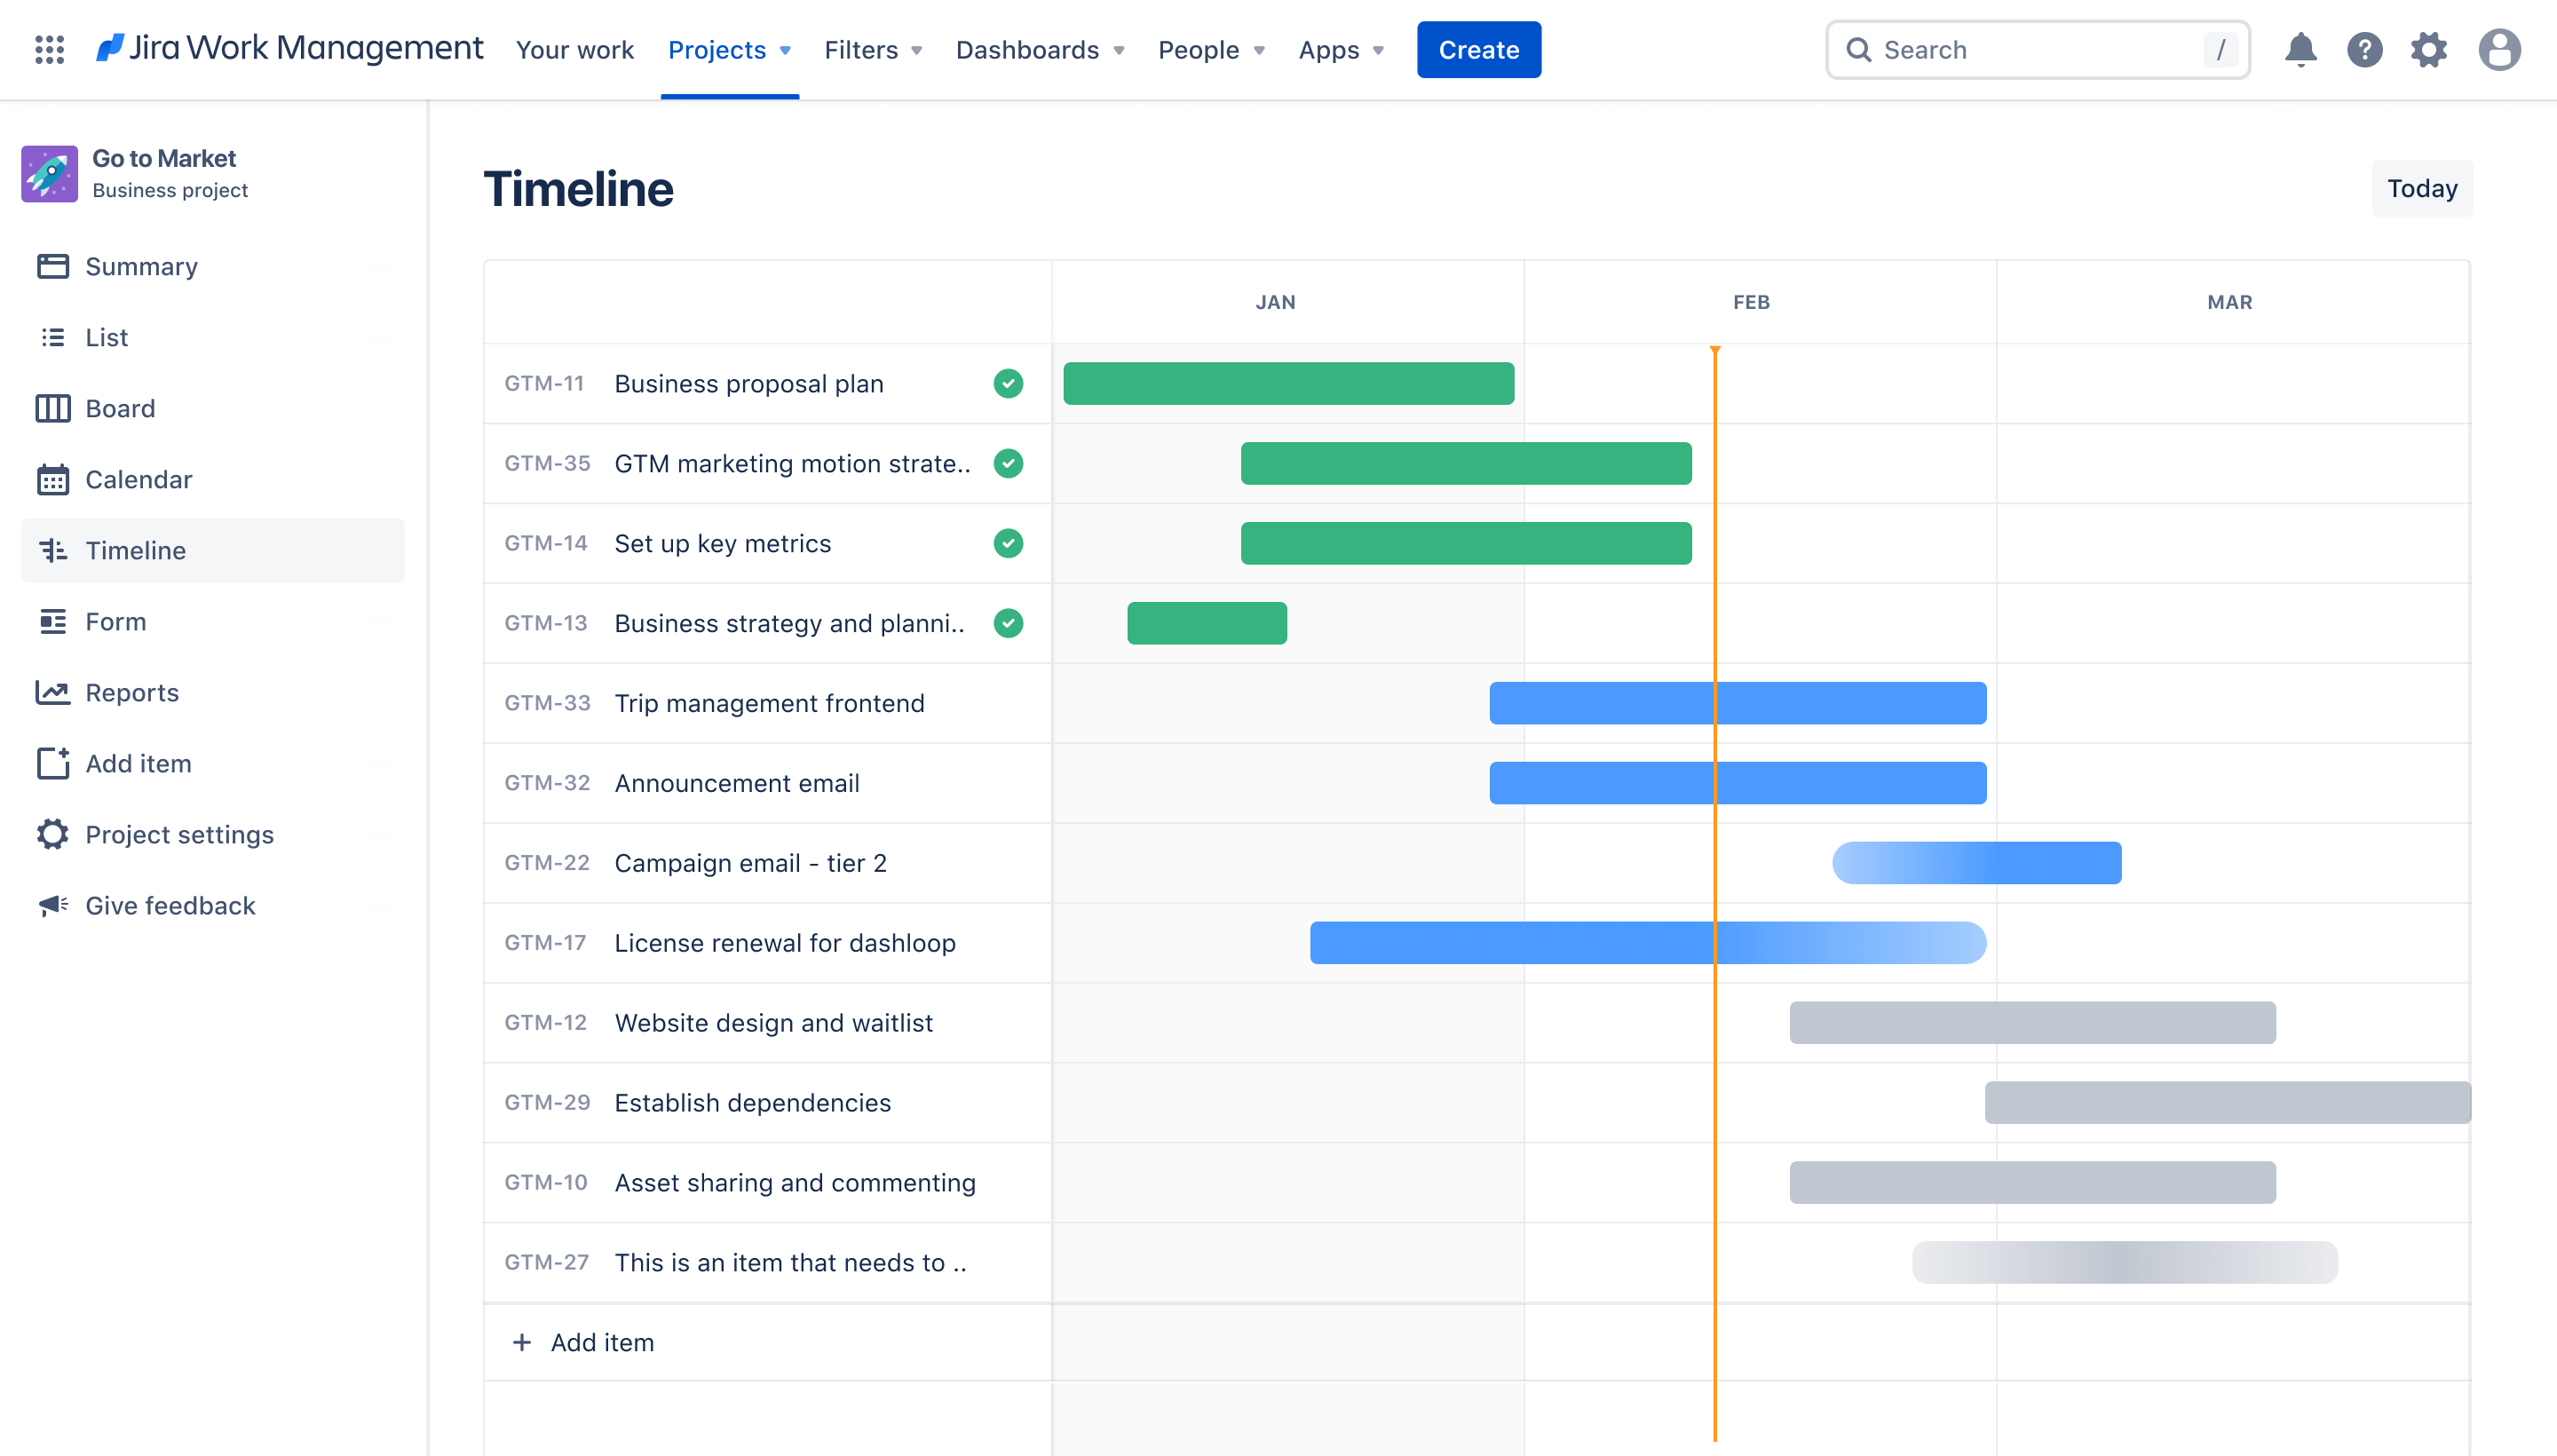Click the Apps menu item
Image resolution: width=2557 pixels, height=1456 pixels.
click(x=1340, y=49)
